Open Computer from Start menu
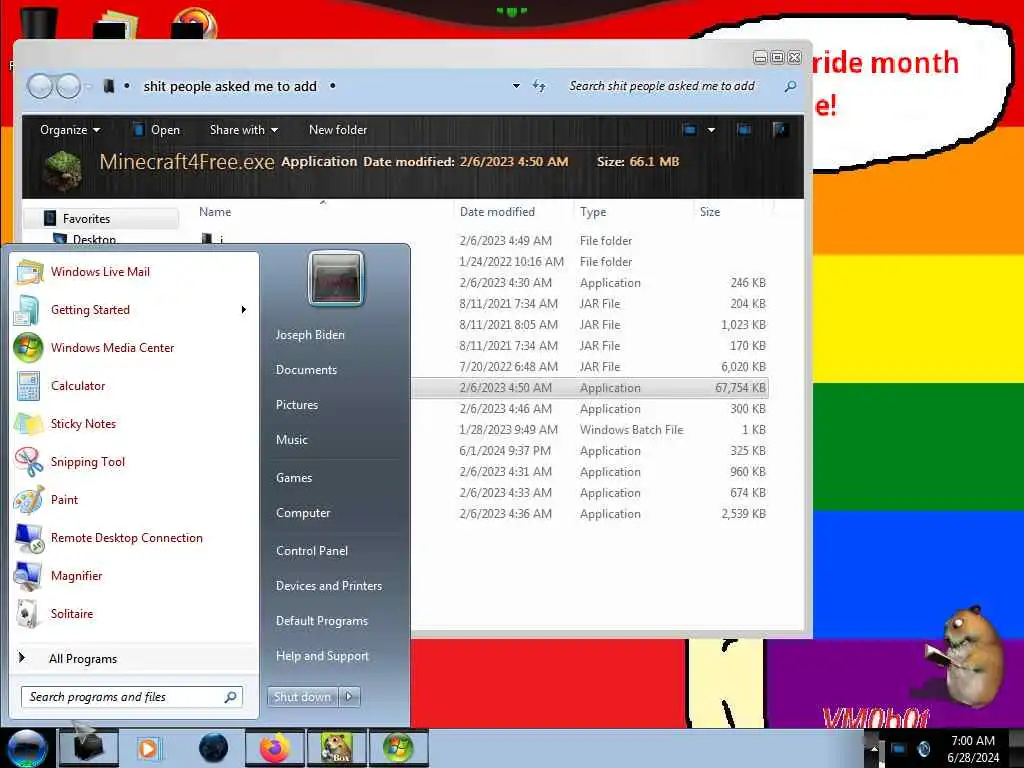This screenshot has width=1024, height=768. coord(303,513)
